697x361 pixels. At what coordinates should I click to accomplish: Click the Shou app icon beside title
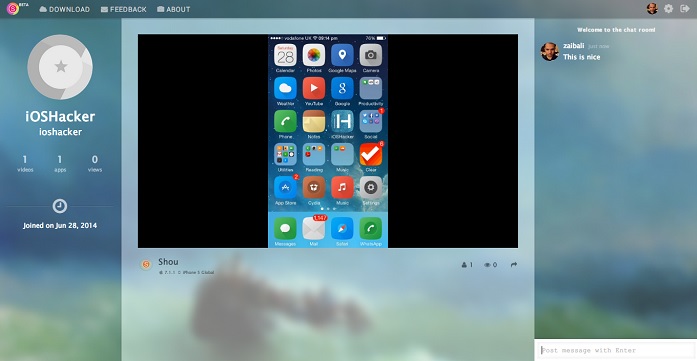(x=146, y=265)
